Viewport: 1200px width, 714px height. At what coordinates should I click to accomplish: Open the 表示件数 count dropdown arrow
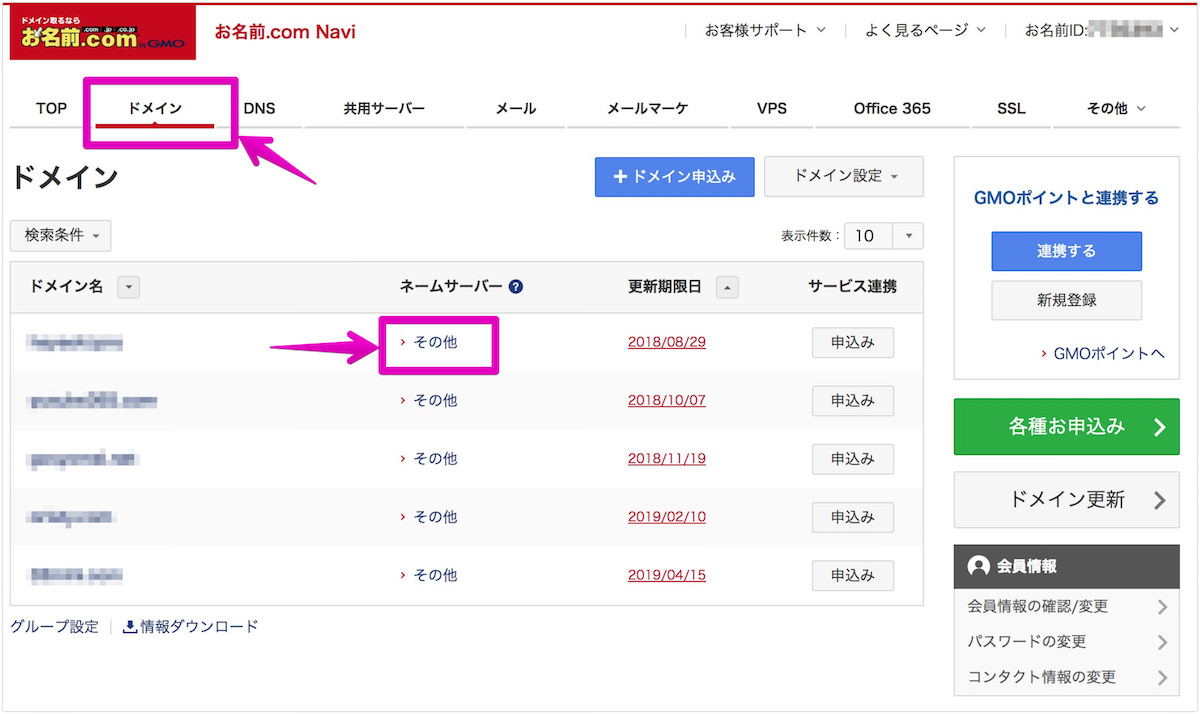tap(909, 236)
